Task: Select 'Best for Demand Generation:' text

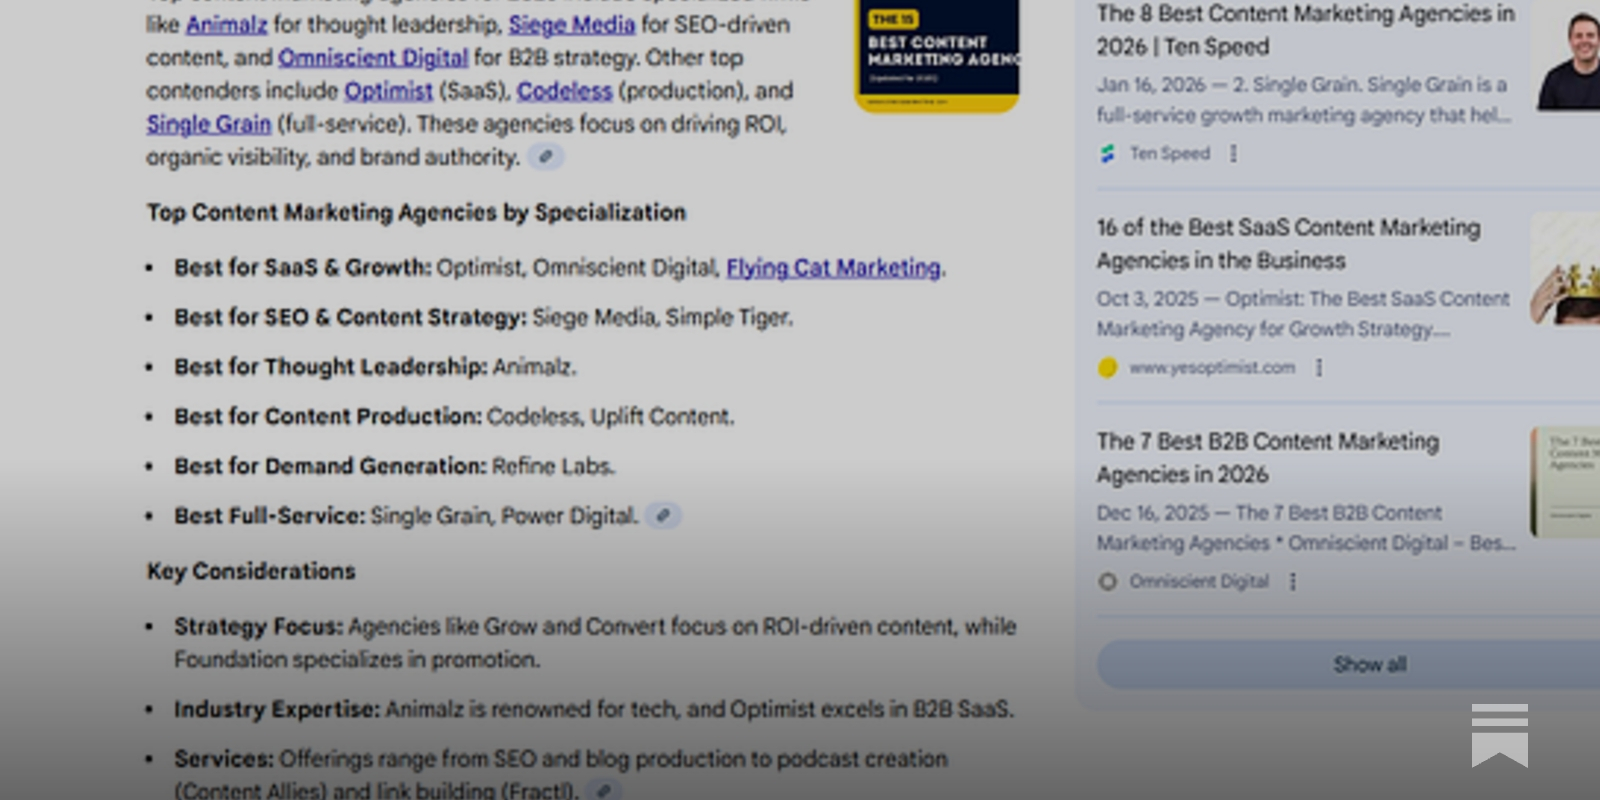Action: (330, 466)
